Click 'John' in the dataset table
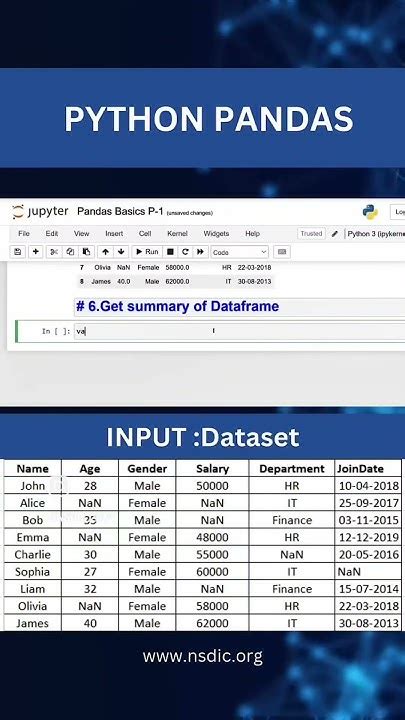 pos(33,486)
